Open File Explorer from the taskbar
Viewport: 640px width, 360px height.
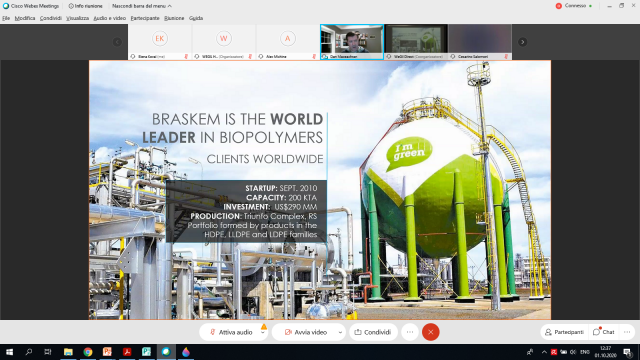tap(68, 352)
